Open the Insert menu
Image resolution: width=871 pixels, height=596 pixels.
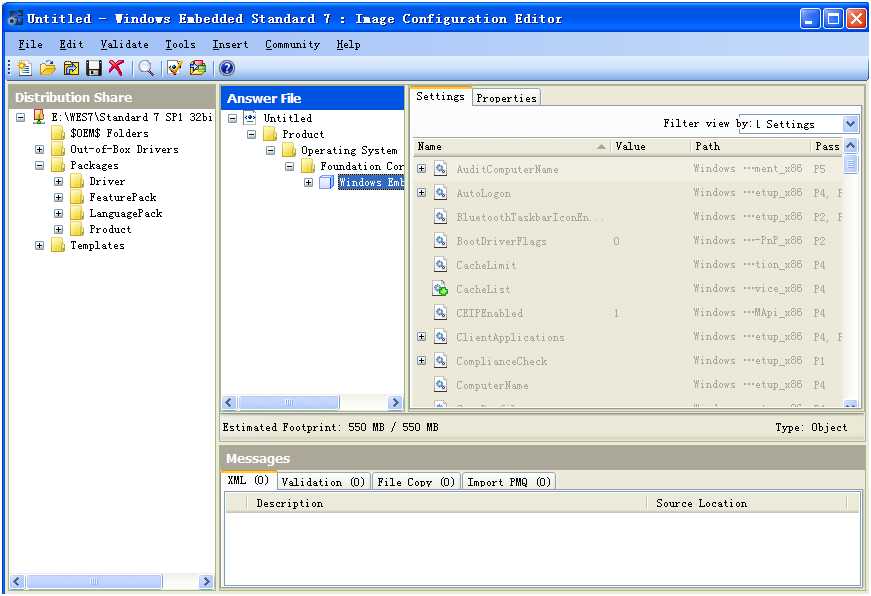(230, 44)
